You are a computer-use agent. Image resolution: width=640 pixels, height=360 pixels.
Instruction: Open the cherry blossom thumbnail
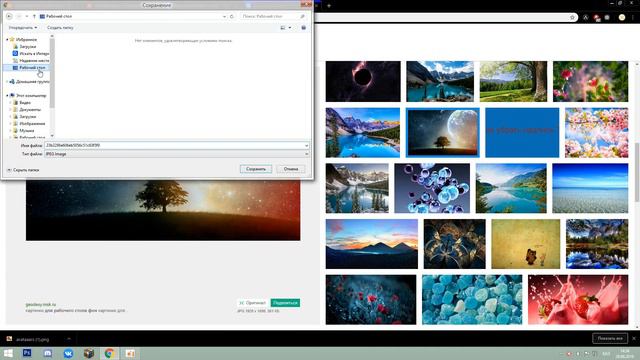tap(596, 133)
